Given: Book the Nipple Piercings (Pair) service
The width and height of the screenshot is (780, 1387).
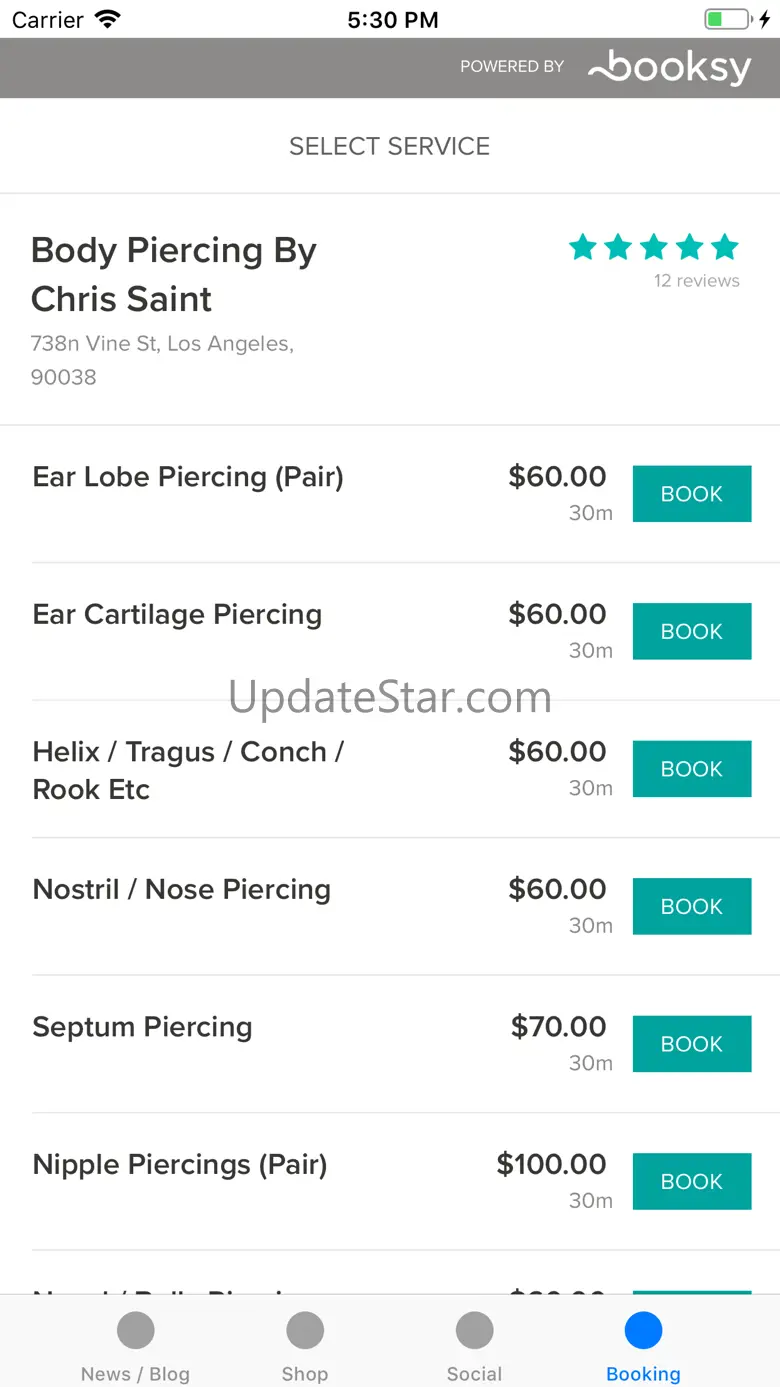Looking at the screenshot, I should point(691,1181).
